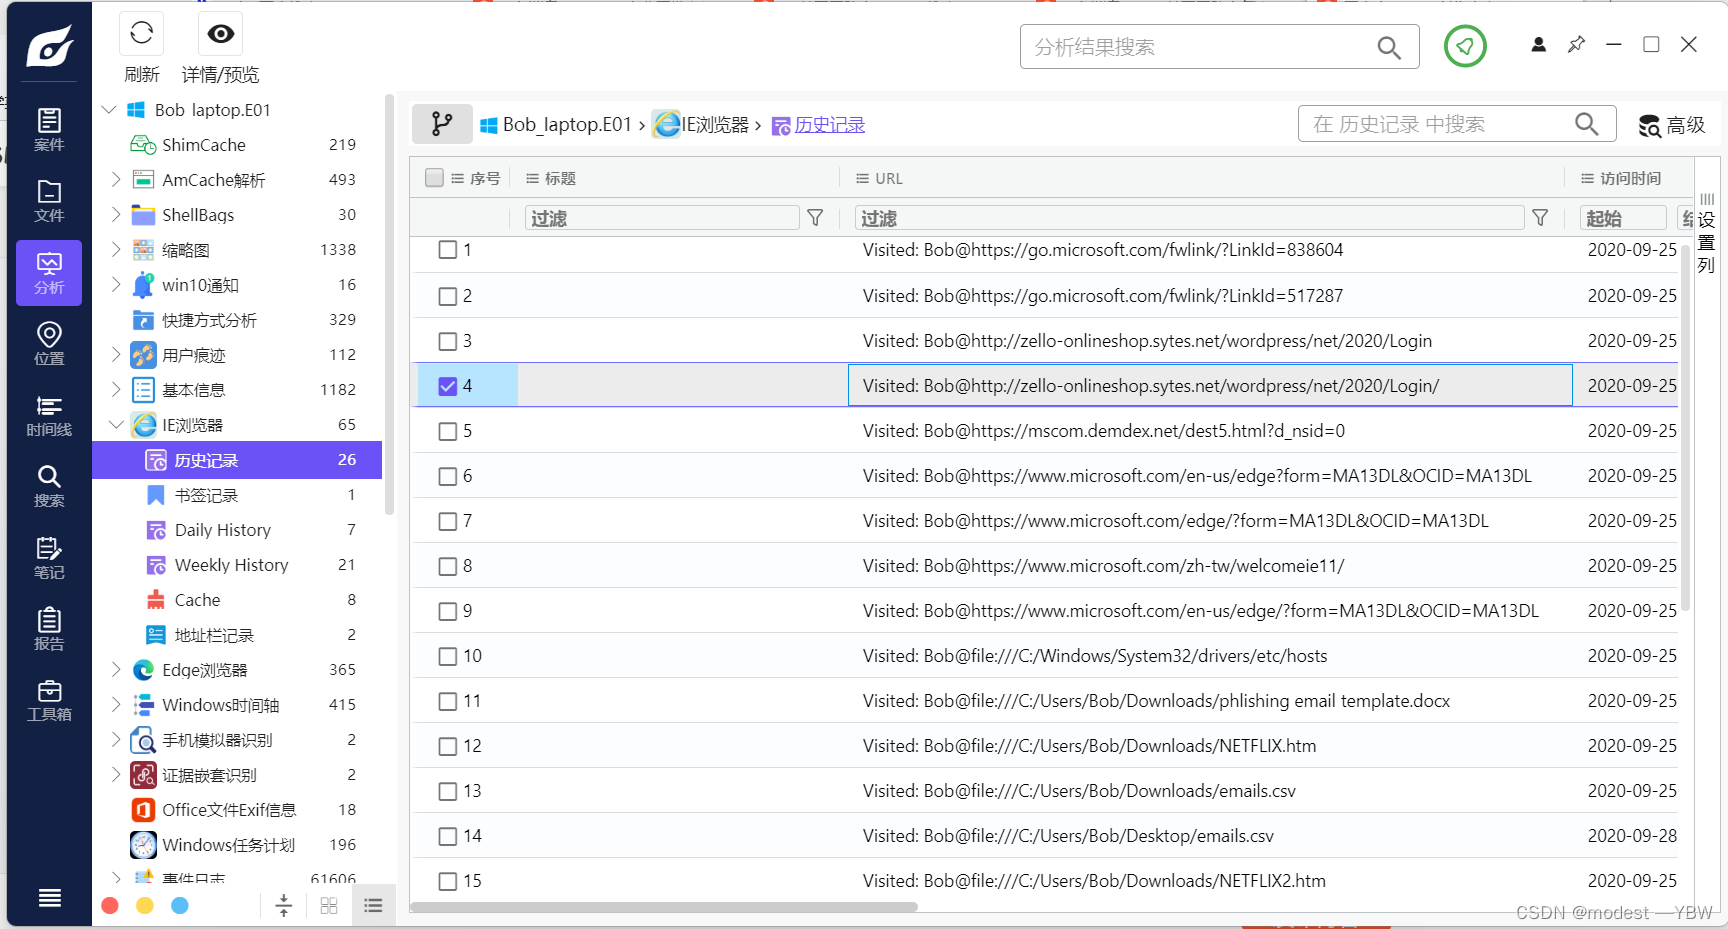The height and width of the screenshot is (929, 1728).
Task: Click the Bob_laptop.E01 breadcrumb
Action: [x=556, y=125]
